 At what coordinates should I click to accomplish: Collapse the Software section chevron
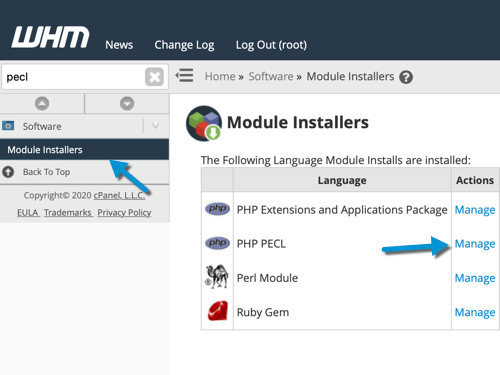coord(155,126)
